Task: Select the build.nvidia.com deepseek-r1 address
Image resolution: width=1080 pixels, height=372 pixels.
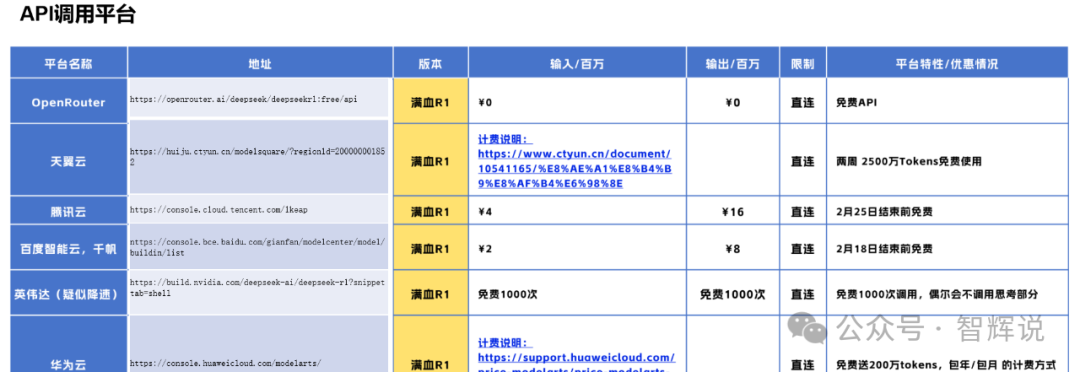Action: [x=258, y=288]
